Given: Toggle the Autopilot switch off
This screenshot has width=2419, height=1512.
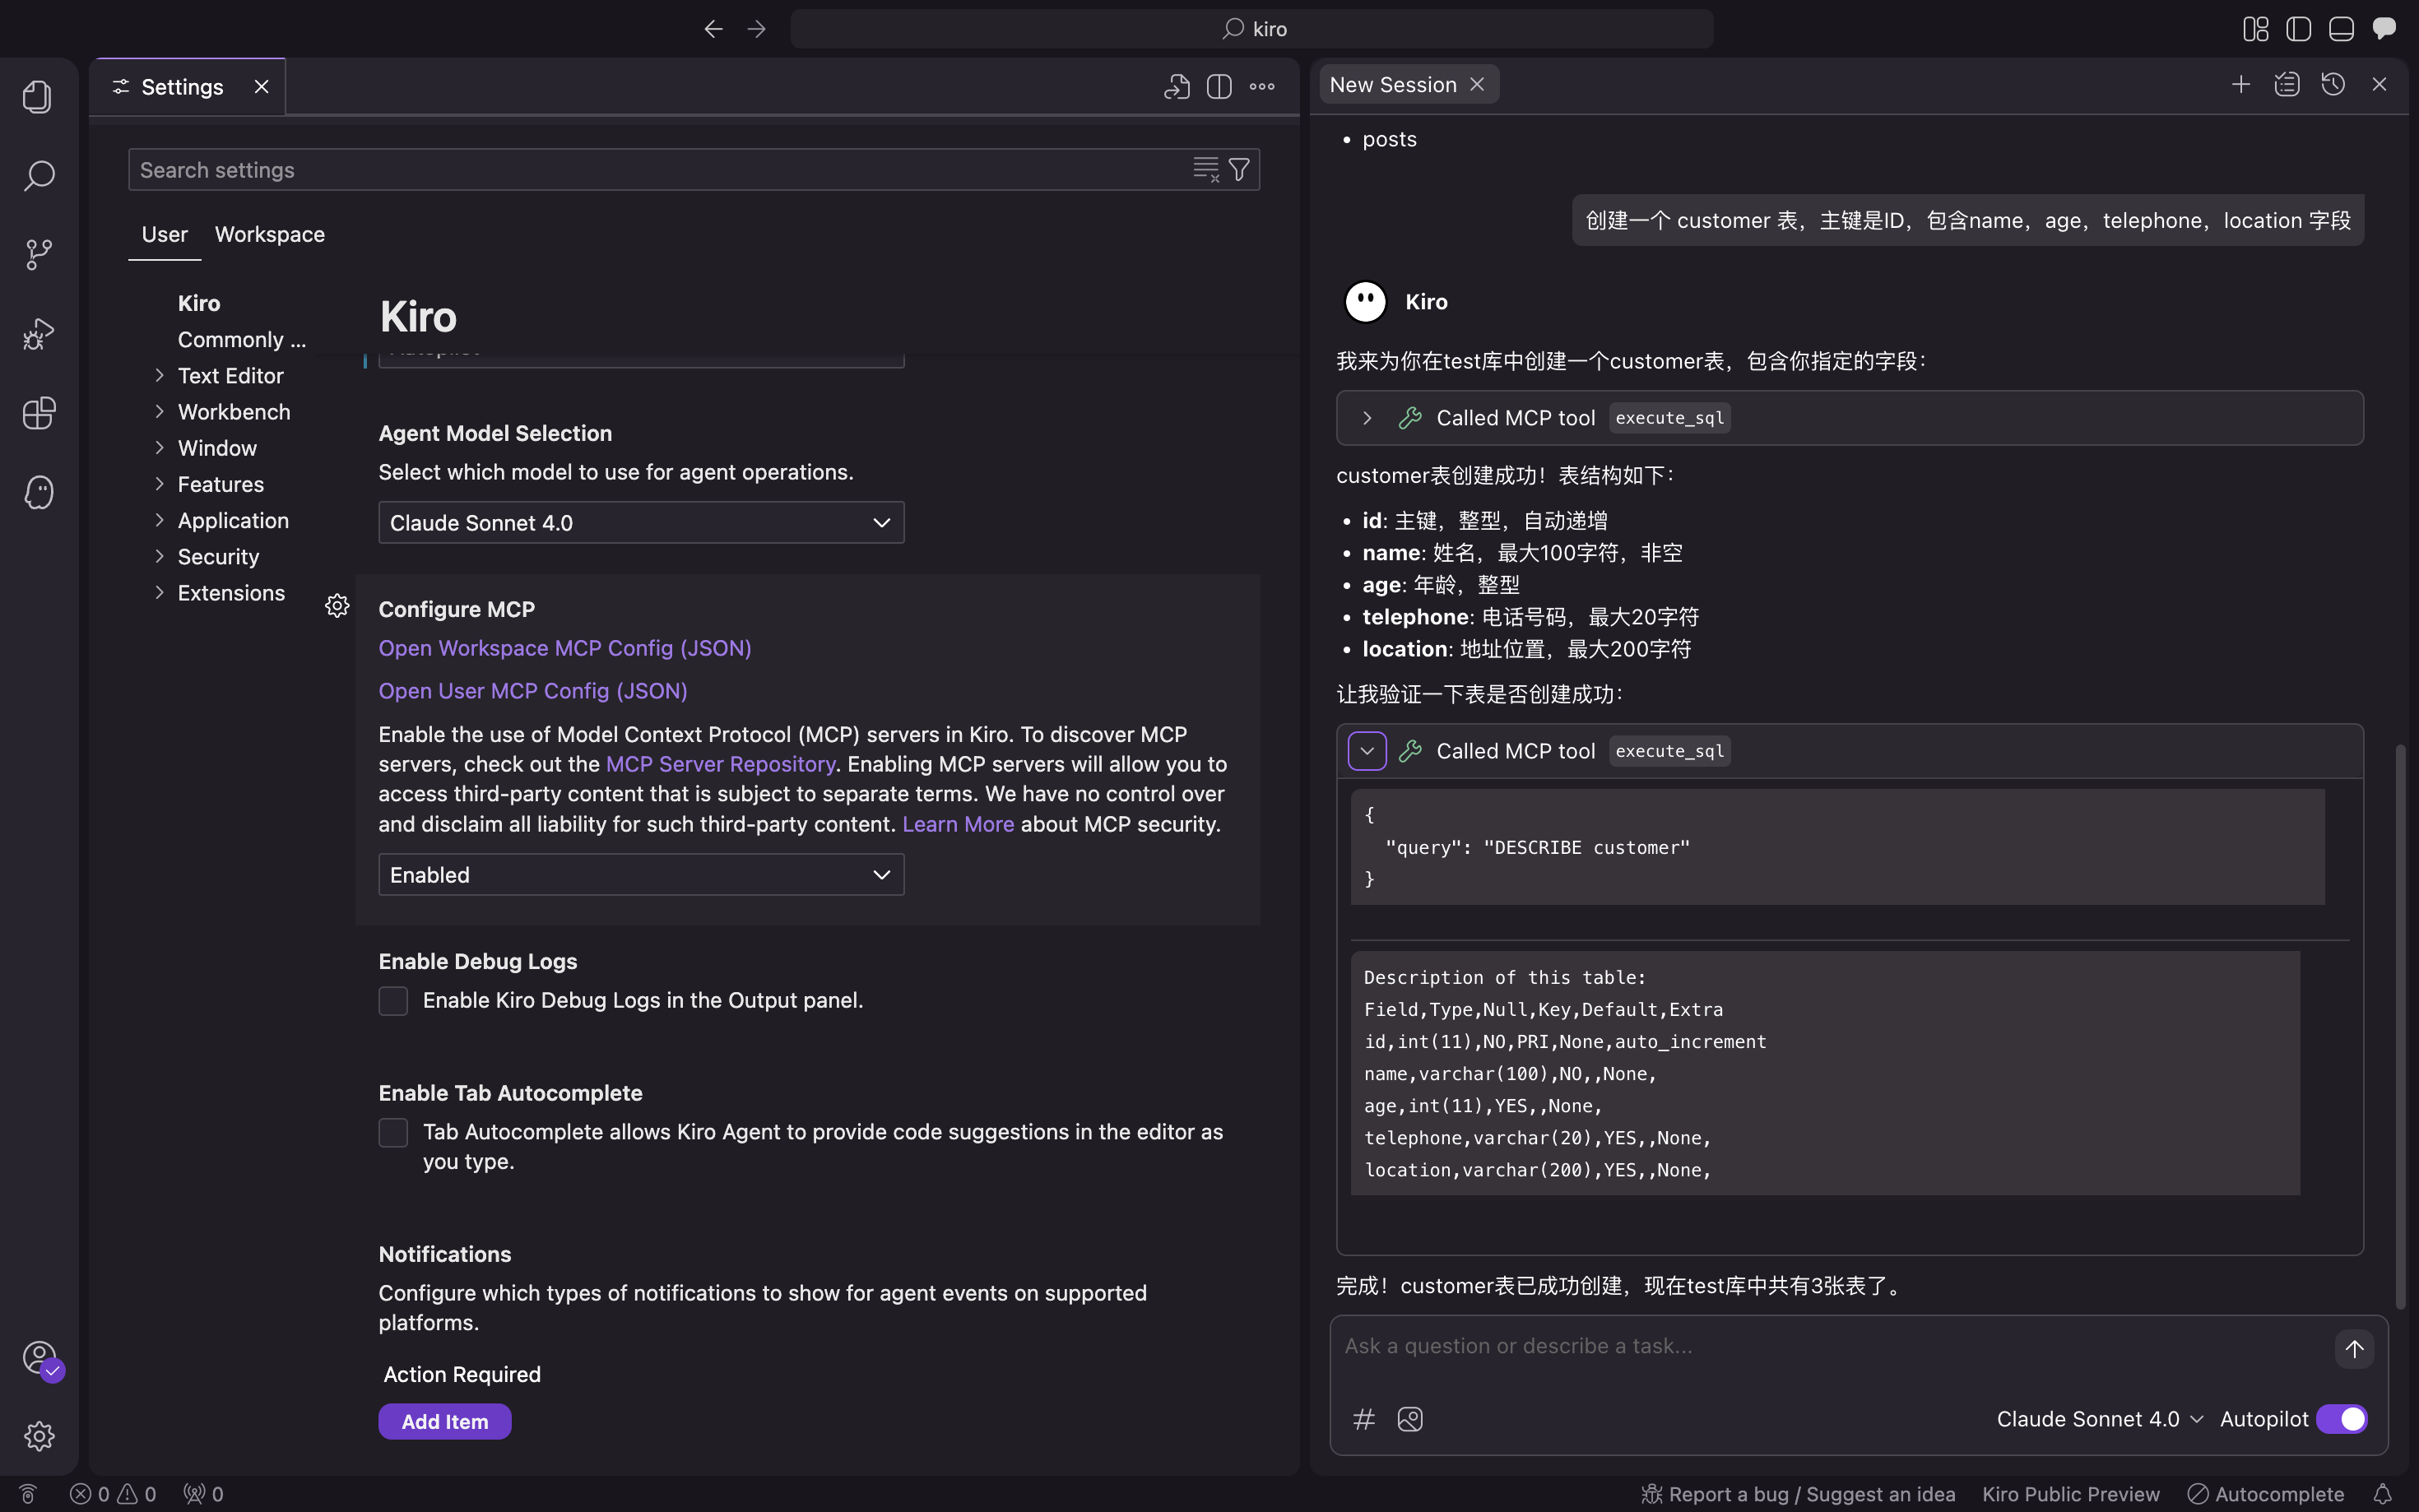Looking at the screenshot, I should click(2341, 1419).
